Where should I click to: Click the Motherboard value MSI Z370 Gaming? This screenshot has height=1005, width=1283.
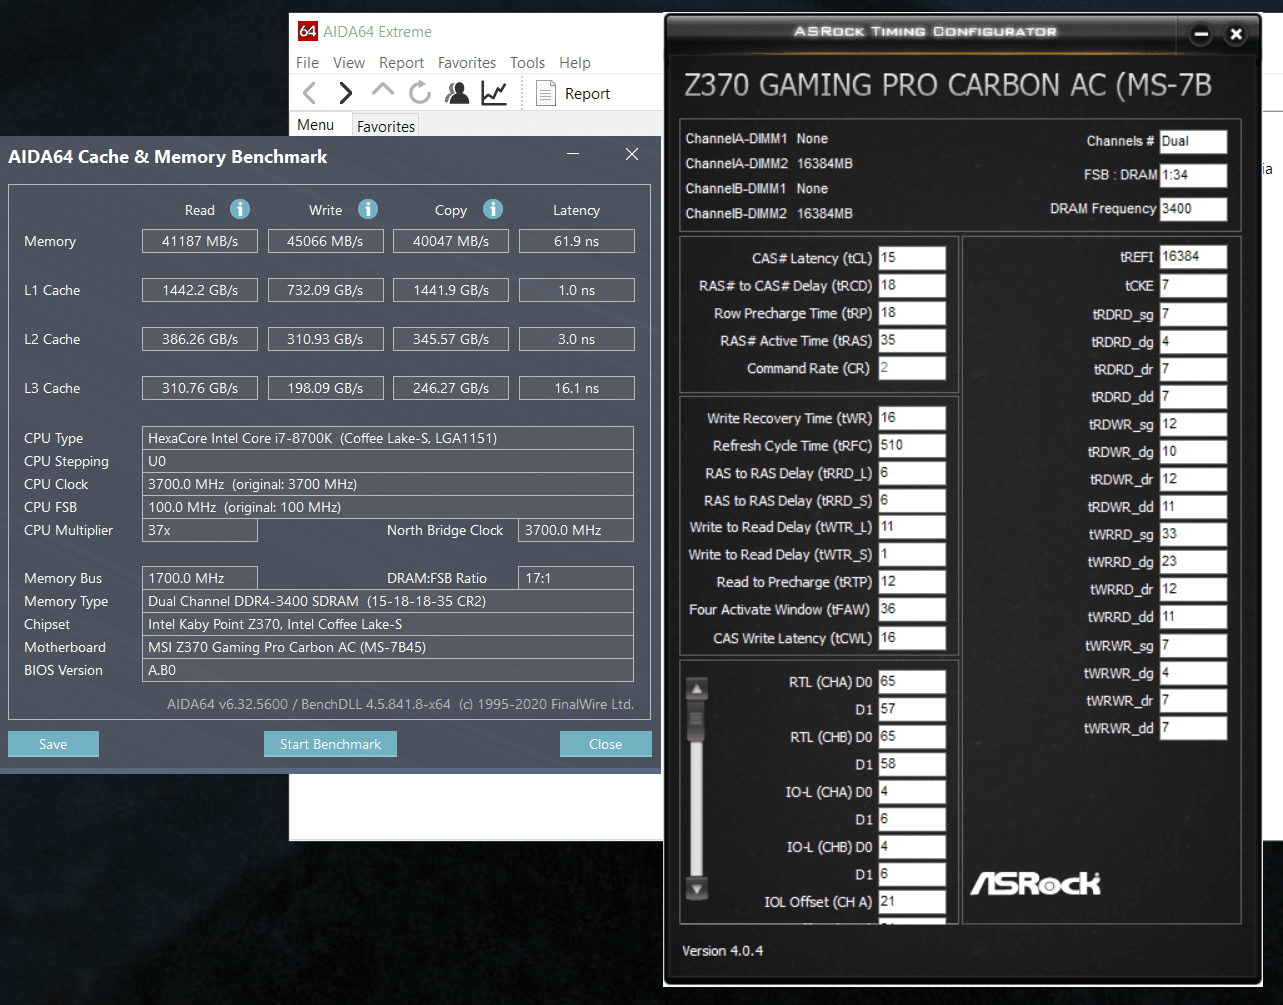click(x=388, y=647)
